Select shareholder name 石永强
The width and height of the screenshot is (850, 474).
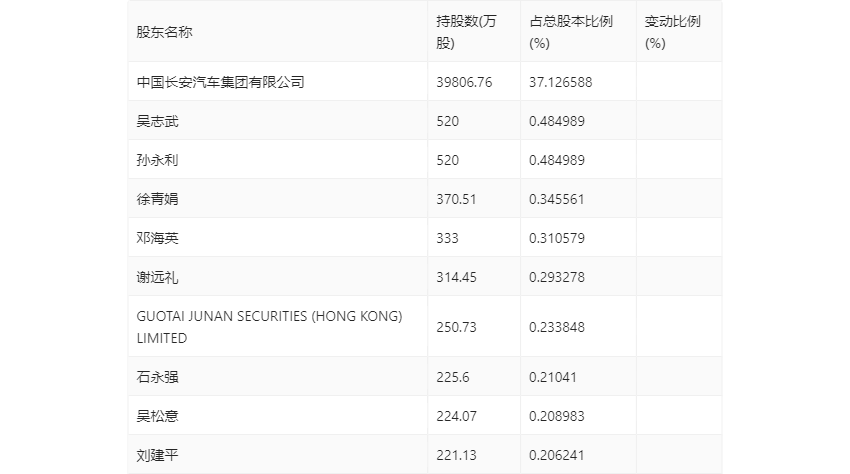coord(157,377)
